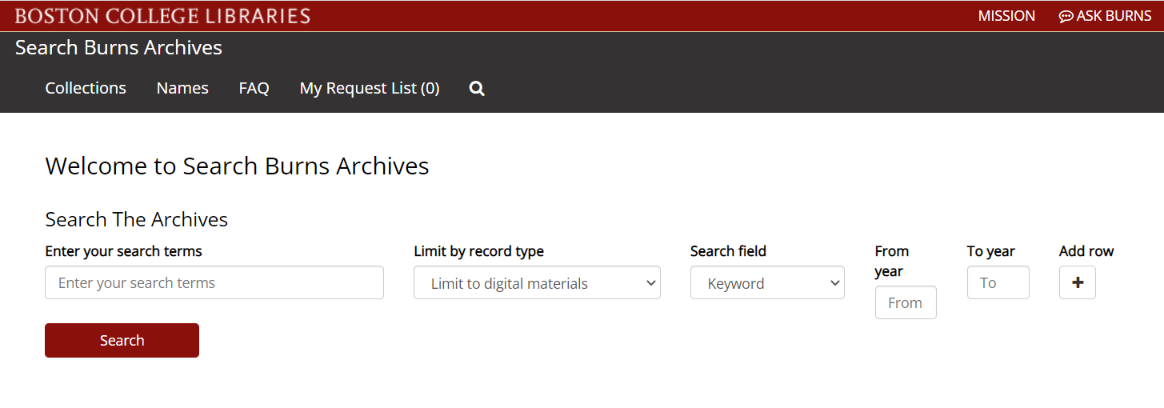Open the FAQ menu item
1164x408 pixels.
tap(254, 88)
